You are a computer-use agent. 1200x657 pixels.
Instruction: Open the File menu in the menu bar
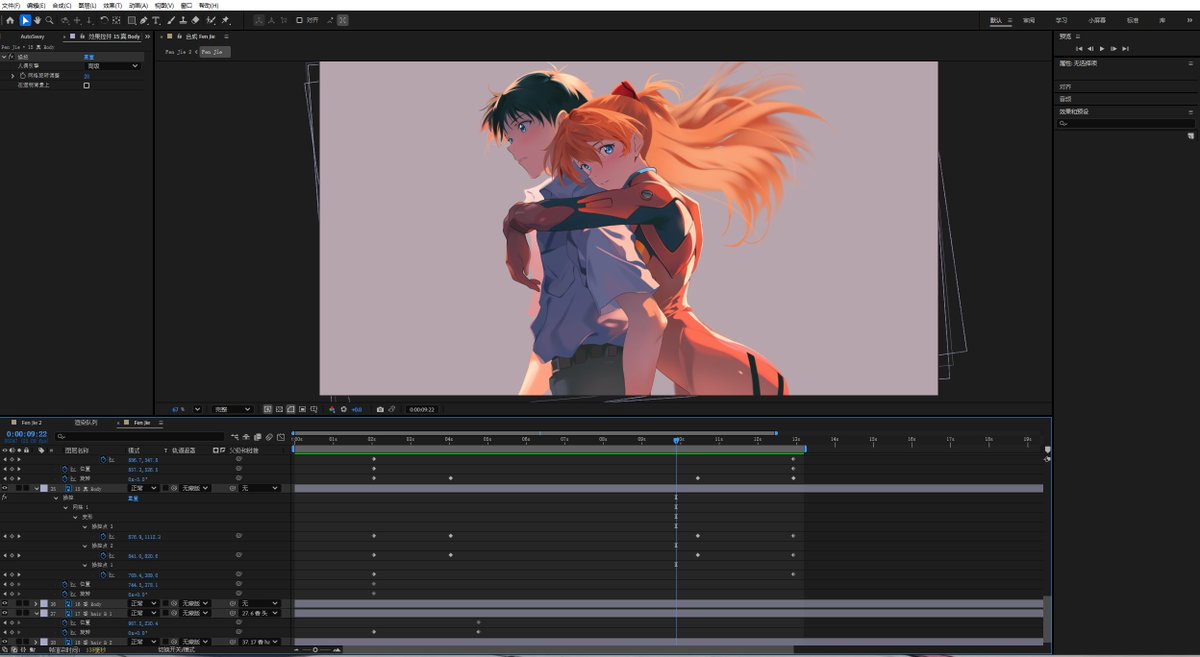coord(10,5)
